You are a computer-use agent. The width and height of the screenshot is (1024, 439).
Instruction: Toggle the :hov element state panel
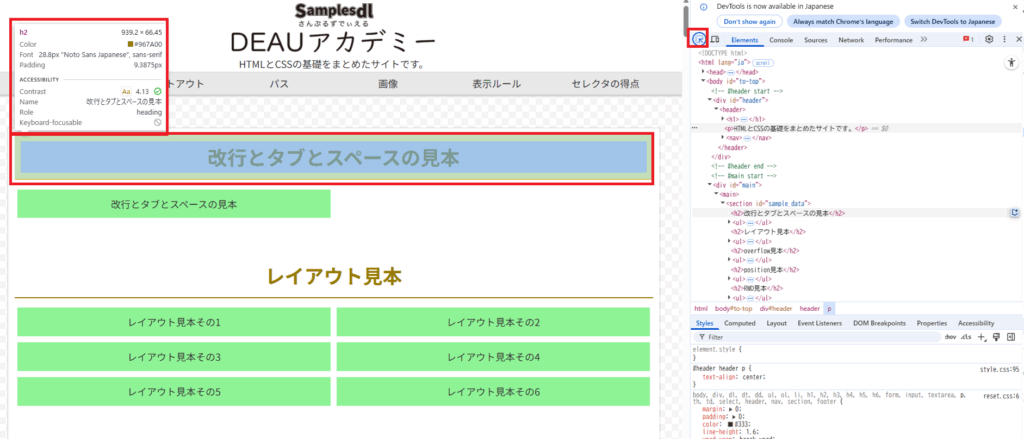(950, 337)
